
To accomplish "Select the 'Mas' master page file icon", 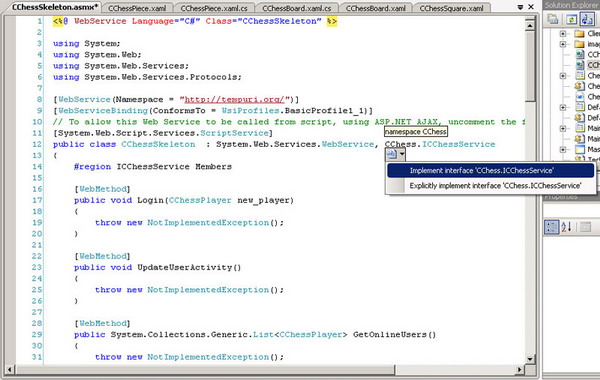I will coord(580,149).
